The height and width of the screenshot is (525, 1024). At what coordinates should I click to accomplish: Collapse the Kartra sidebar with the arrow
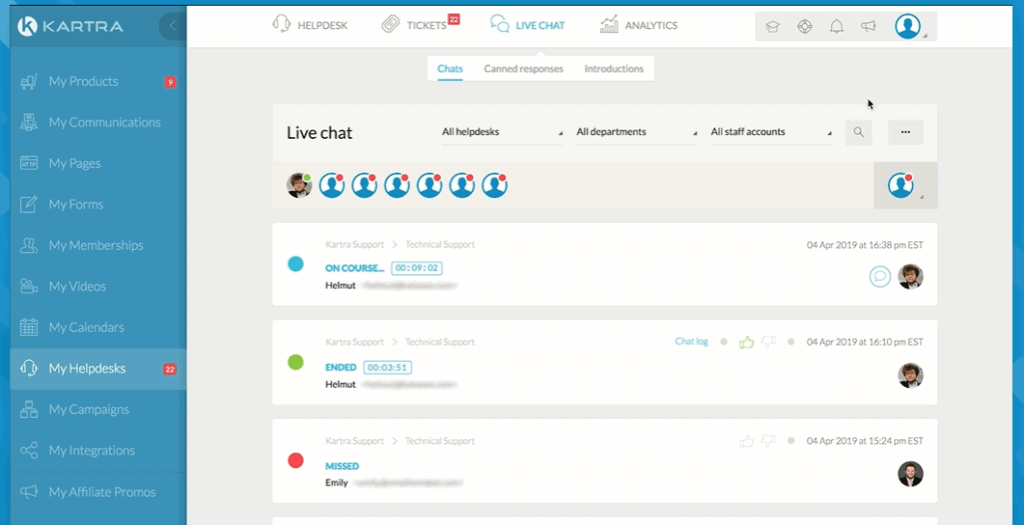click(173, 25)
